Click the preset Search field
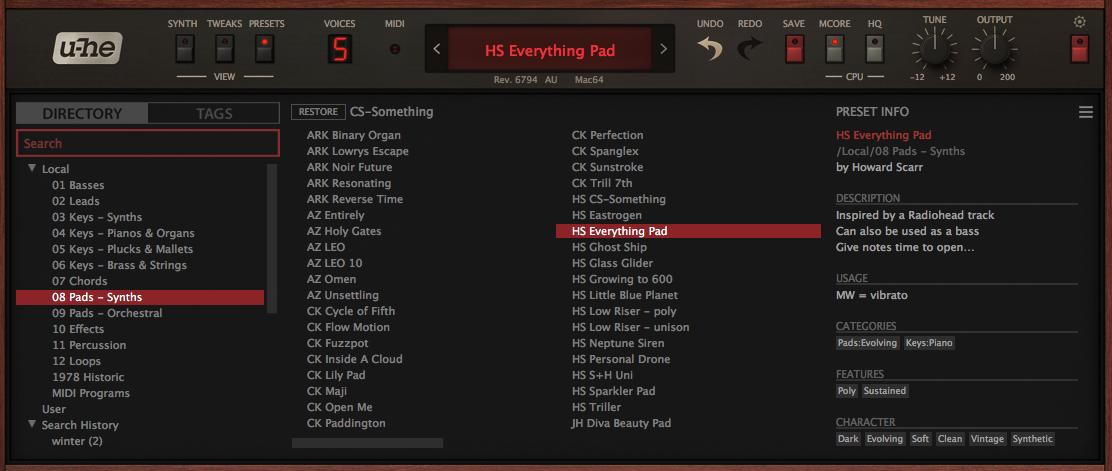 tap(148, 143)
